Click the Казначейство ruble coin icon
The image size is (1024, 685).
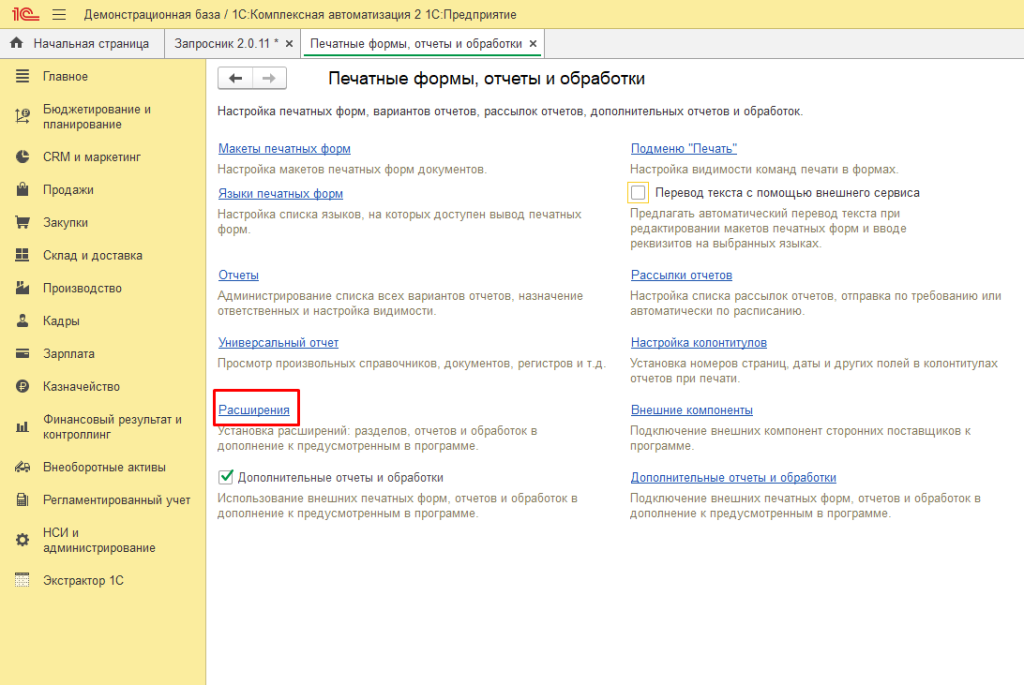tap(22, 387)
